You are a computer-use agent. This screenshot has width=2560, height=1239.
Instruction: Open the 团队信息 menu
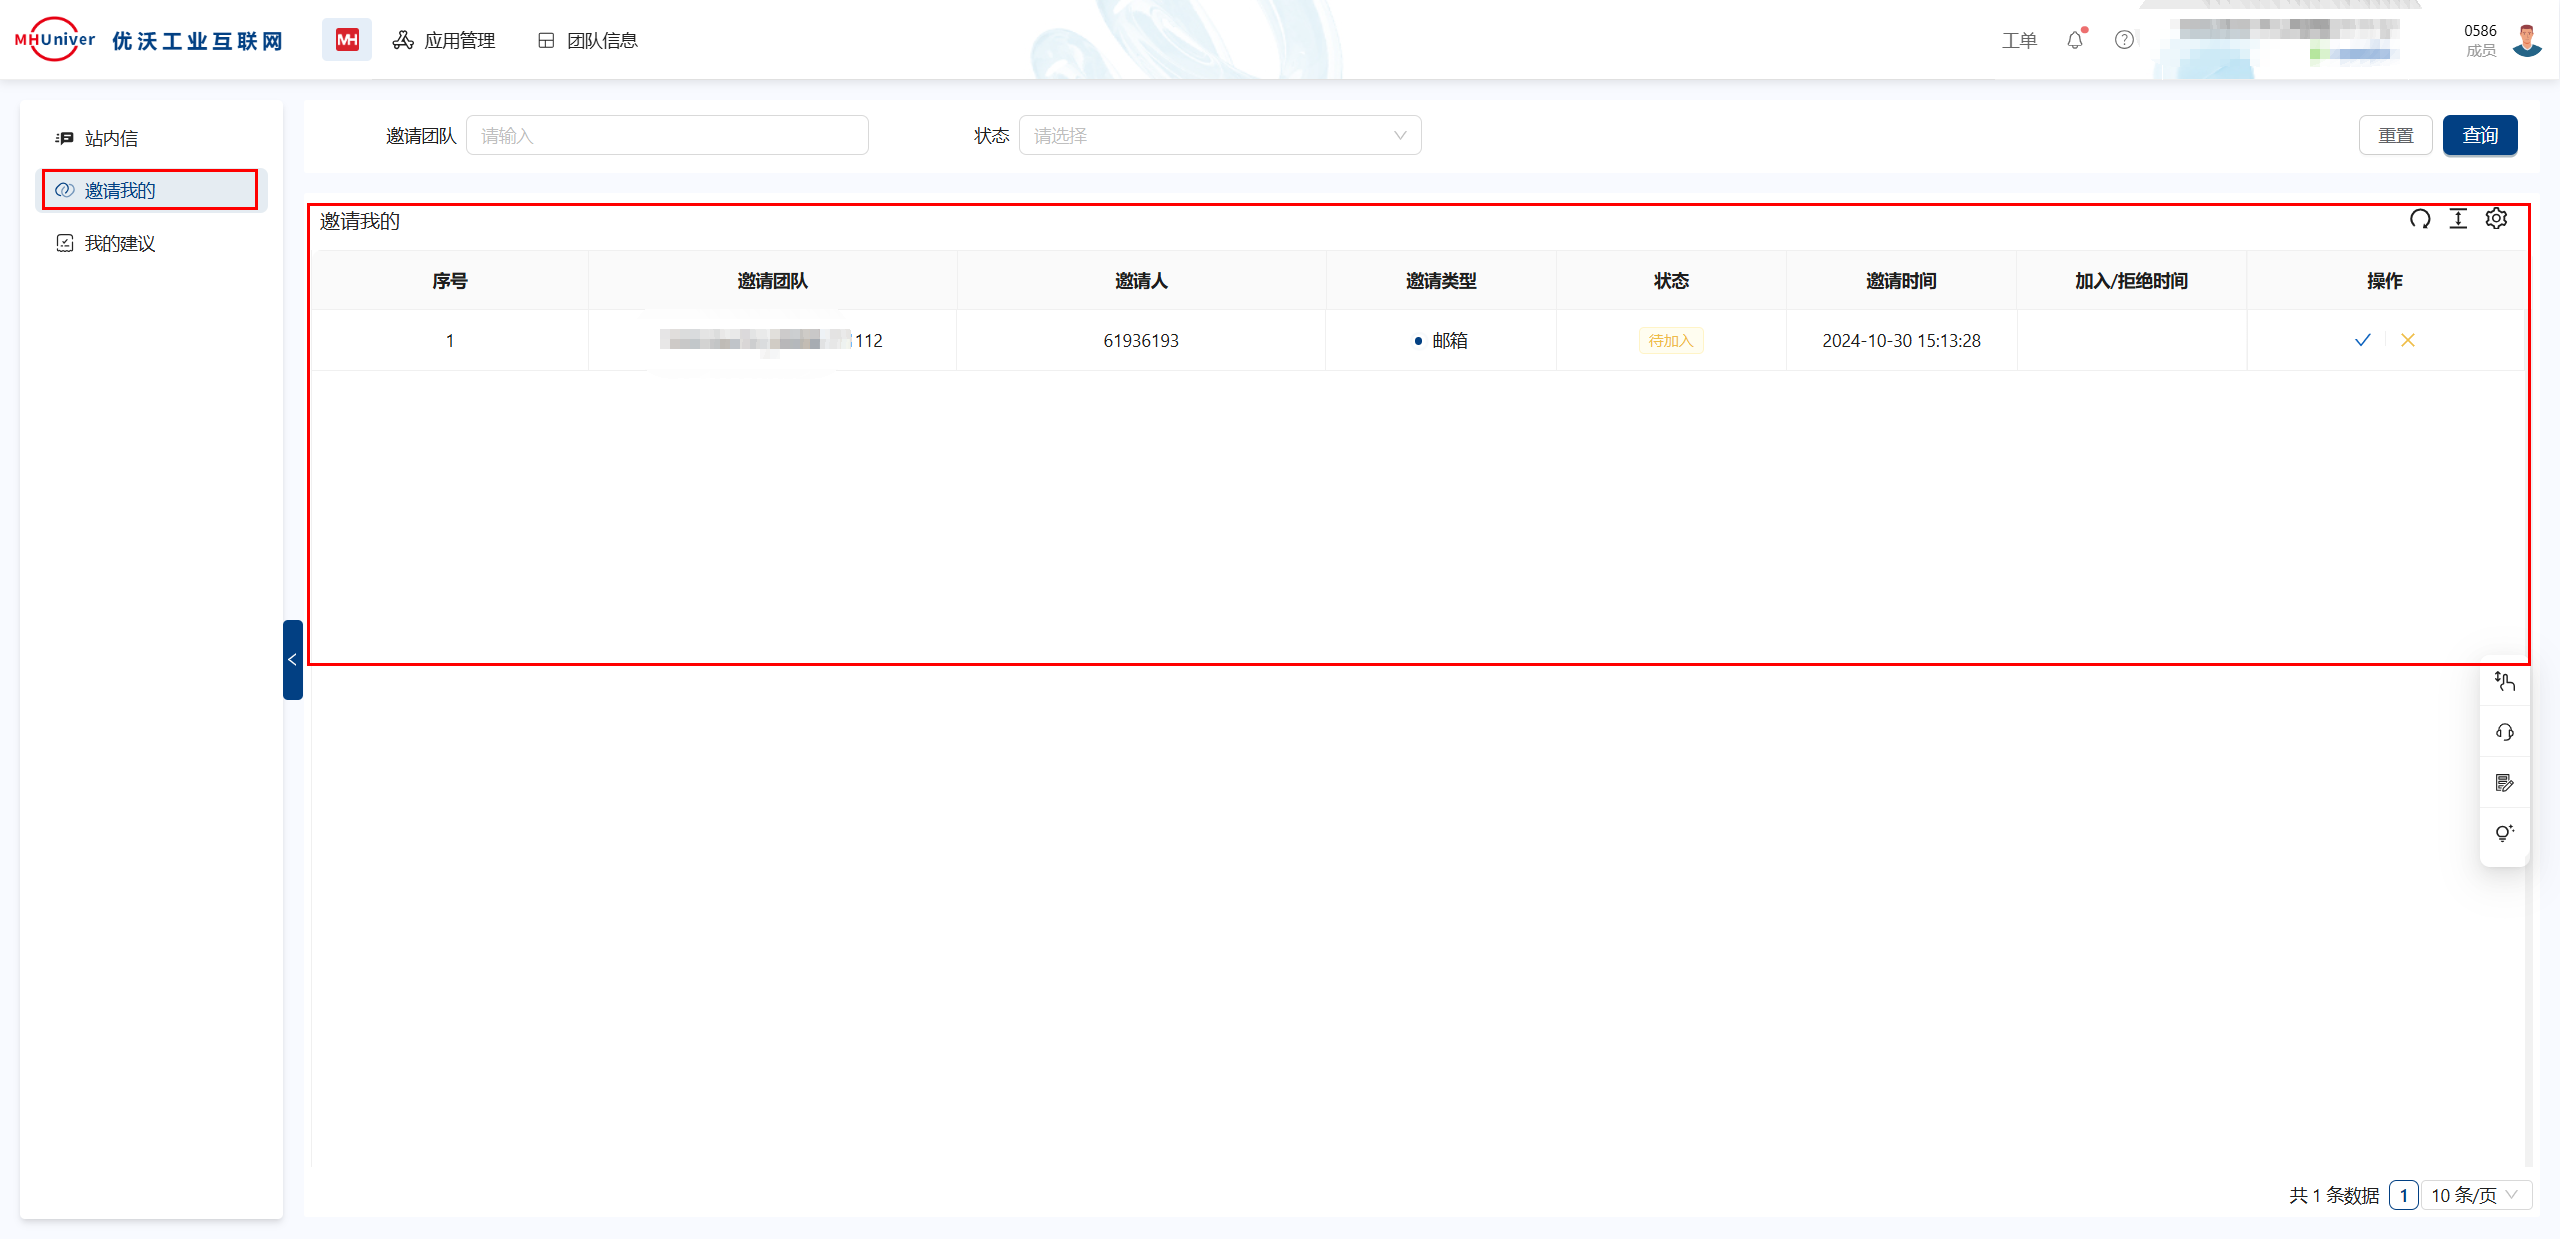click(588, 40)
